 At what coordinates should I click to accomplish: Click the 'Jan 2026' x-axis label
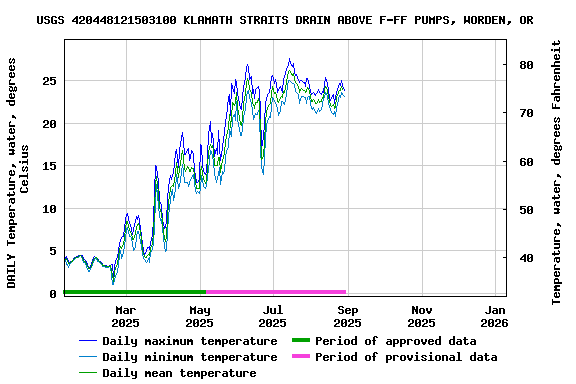pyautogui.click(x=494, y=316)
